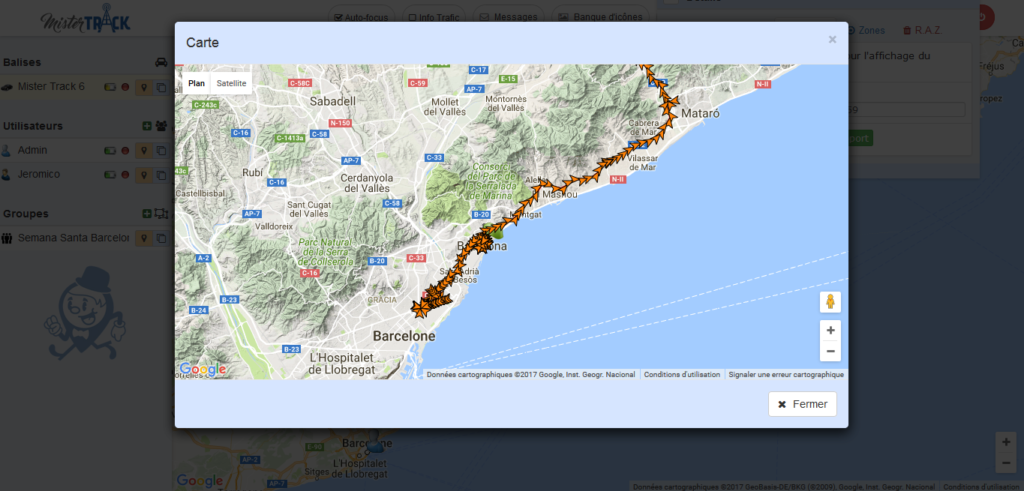Image resolution: width=1024 pixels, height=491 pixels.
Task: Click Signaler une erreur cartographique link
Action: [x=786, y=375]
